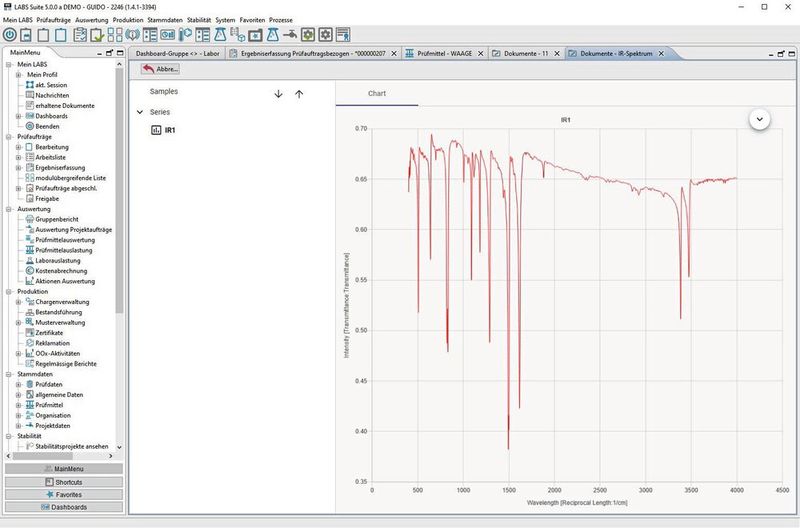This screenshot has height=528, width=800.
Task: Click the series chart icon beside IR1
Action: (156, 130)
